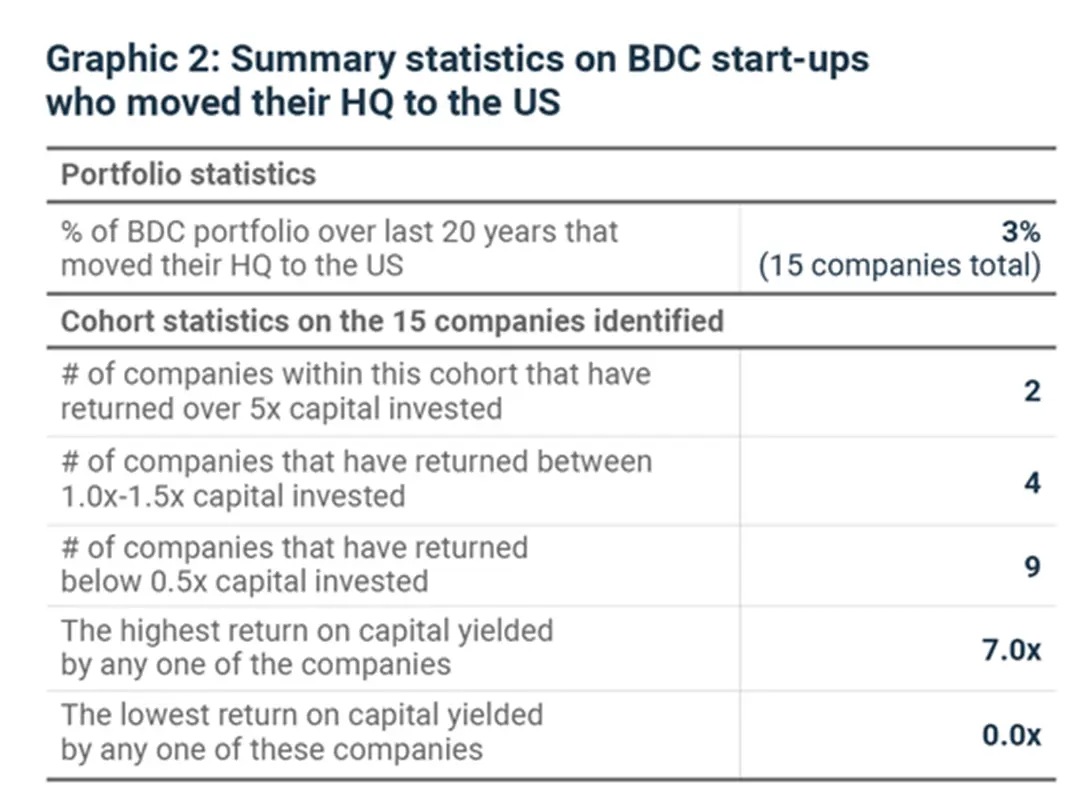Click the "returned over 5x capital invested" line
Viewport: 1080px width, 810px height.
coord(281,408)
